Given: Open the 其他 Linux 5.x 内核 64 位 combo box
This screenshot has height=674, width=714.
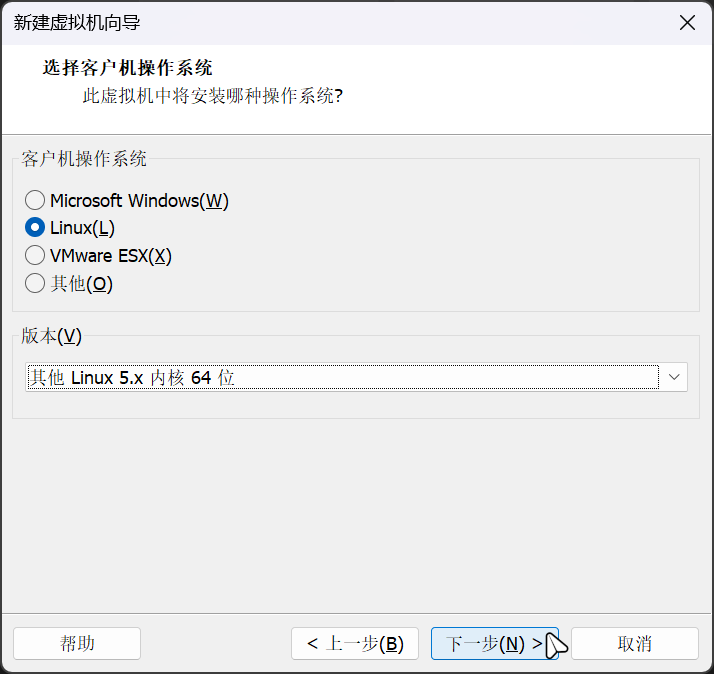Looking at the screenshot, I should pyautogui.click(x=356, y=377).
